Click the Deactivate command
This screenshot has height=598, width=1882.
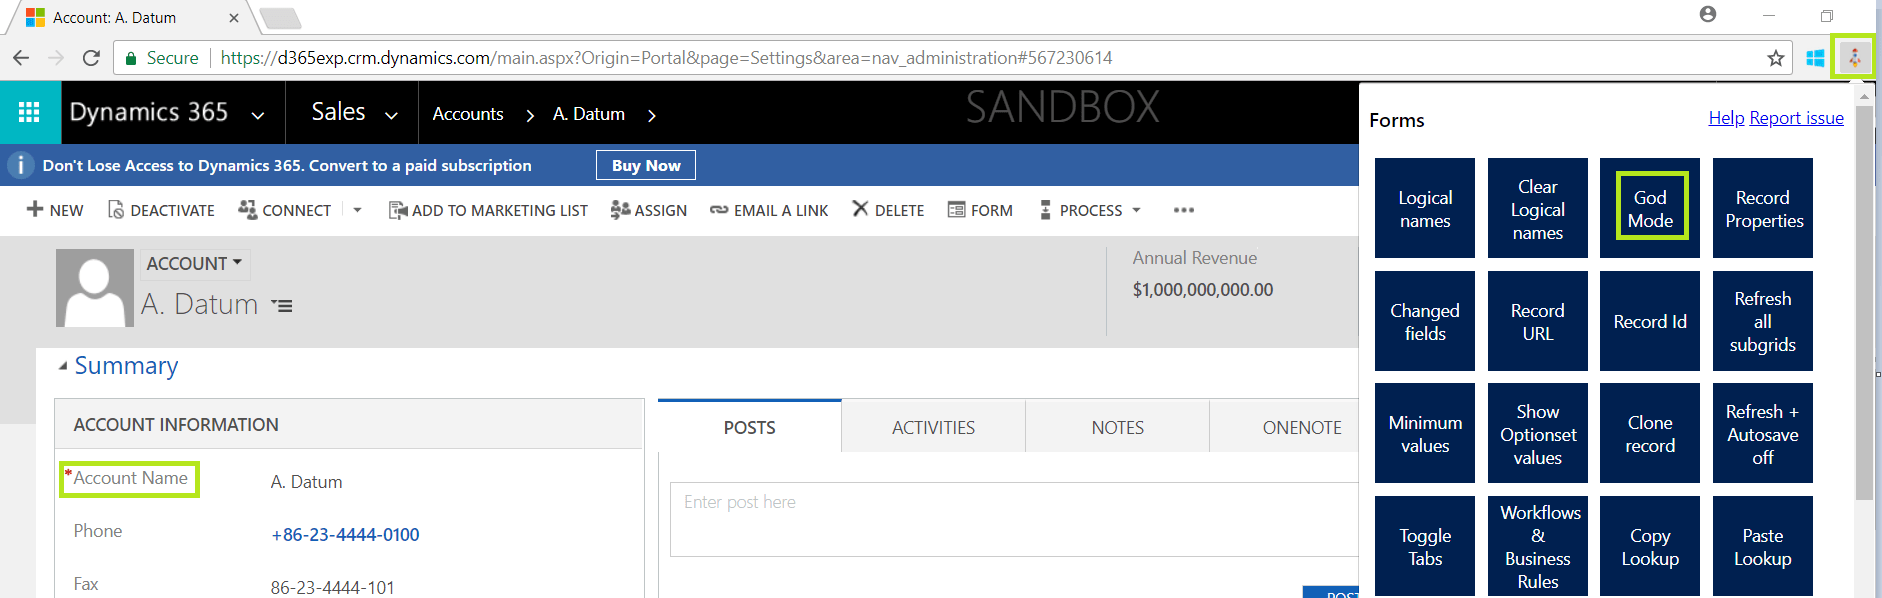161,210
